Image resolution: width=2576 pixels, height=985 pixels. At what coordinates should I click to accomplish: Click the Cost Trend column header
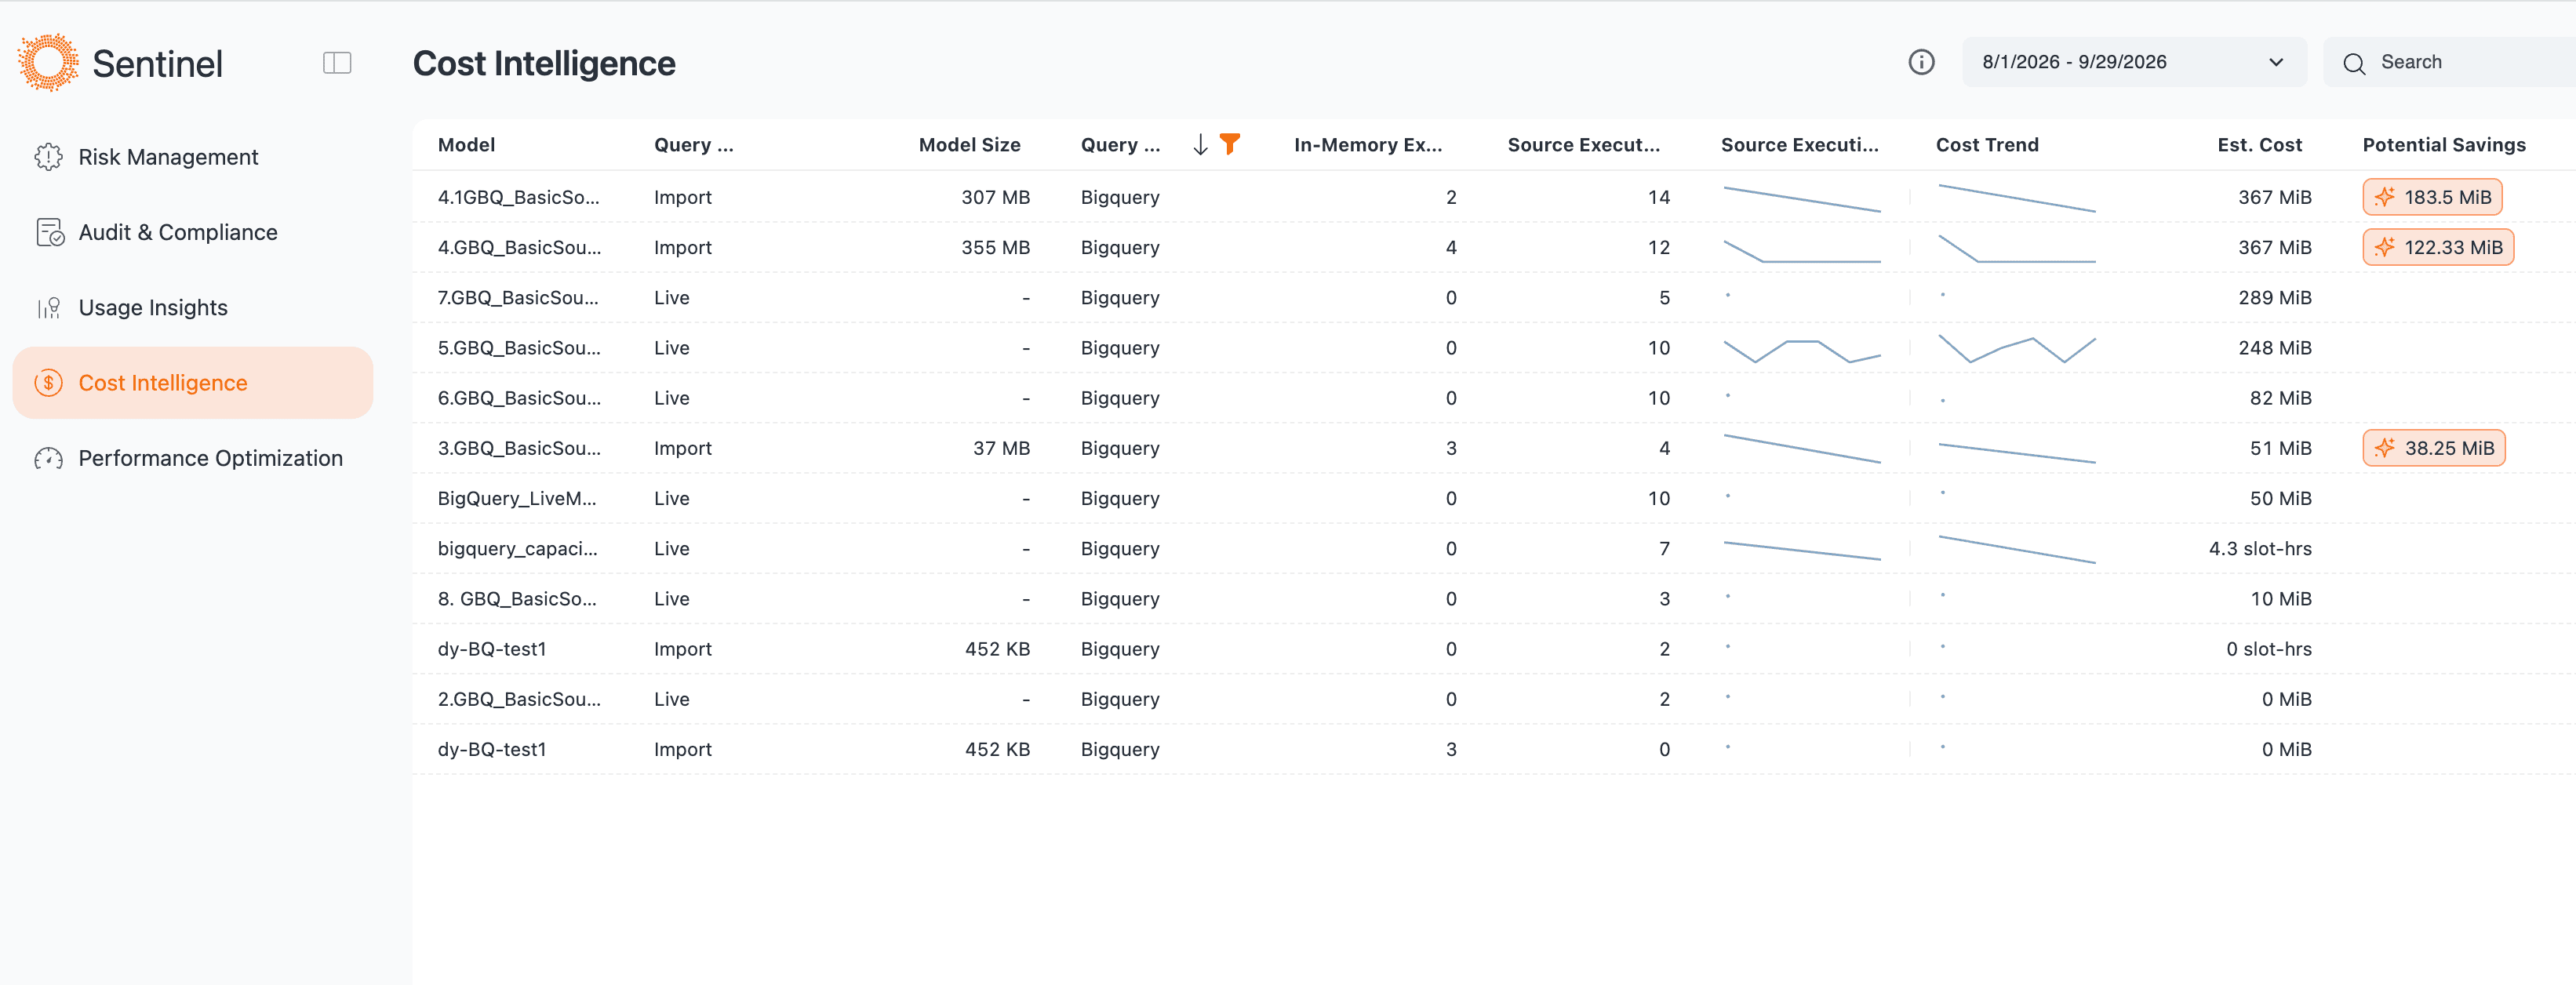pos(1986,145)
